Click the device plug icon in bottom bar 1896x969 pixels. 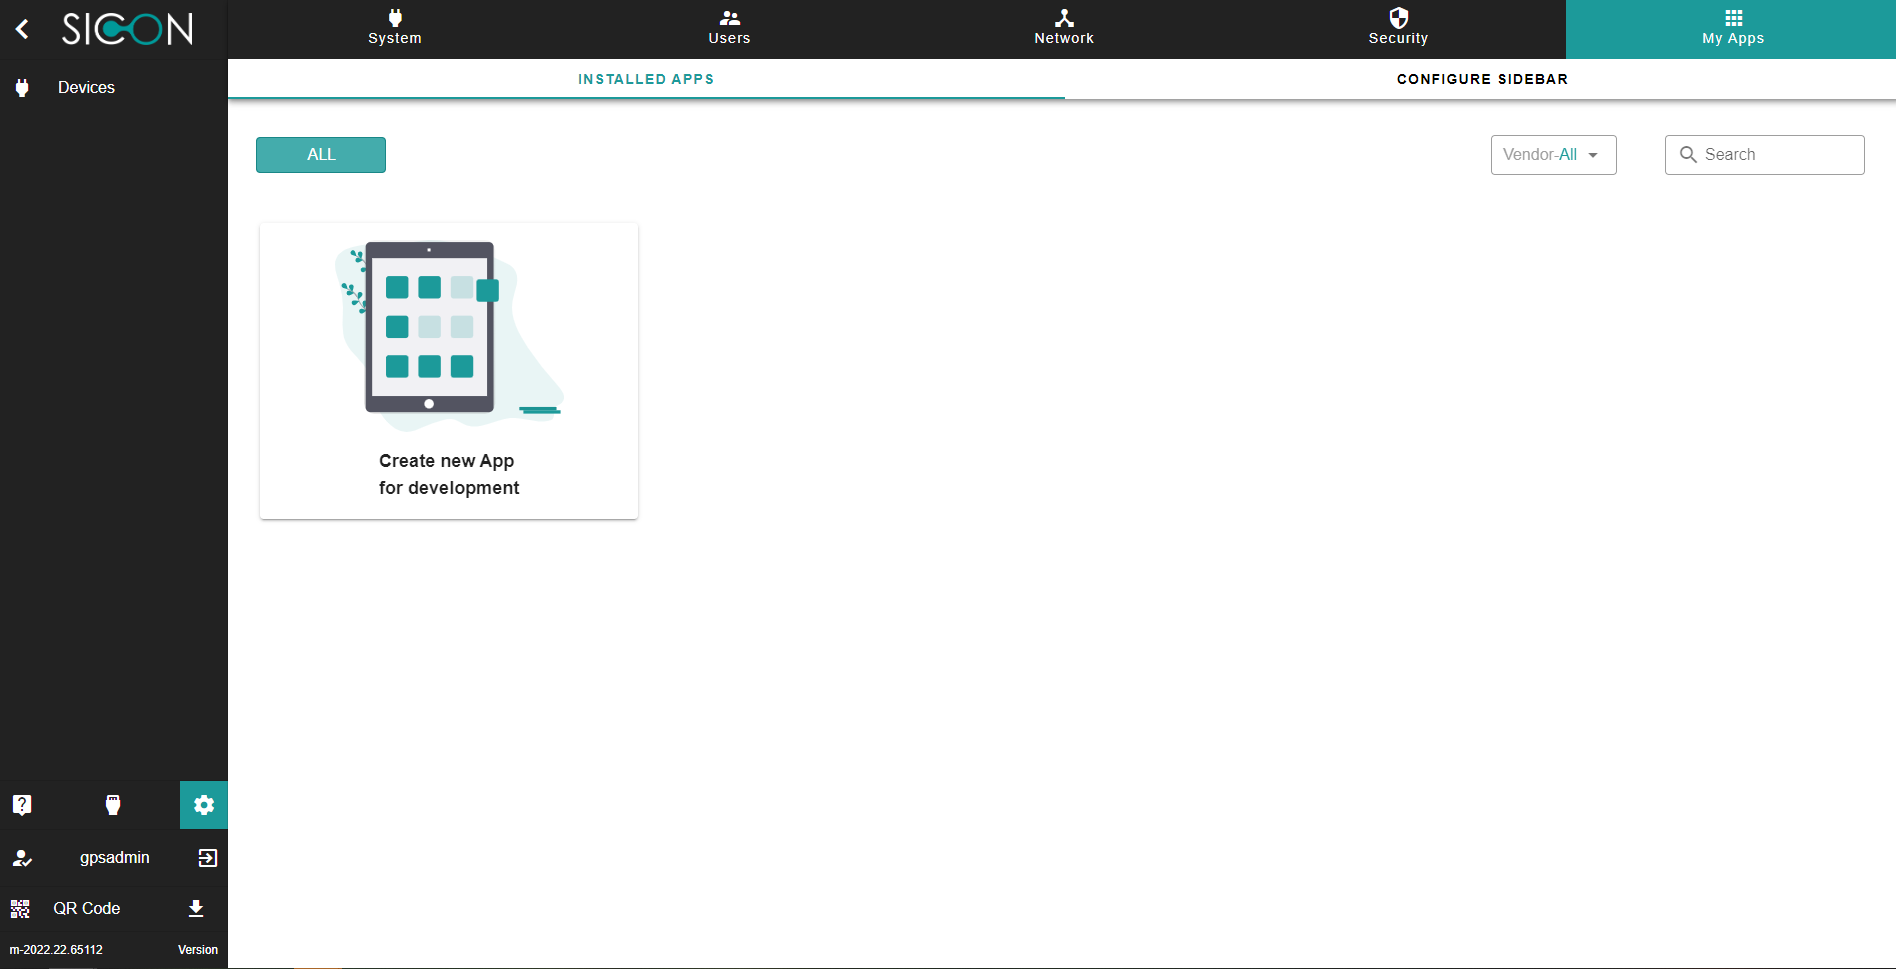pyautogui.click(x=113, y=805)
